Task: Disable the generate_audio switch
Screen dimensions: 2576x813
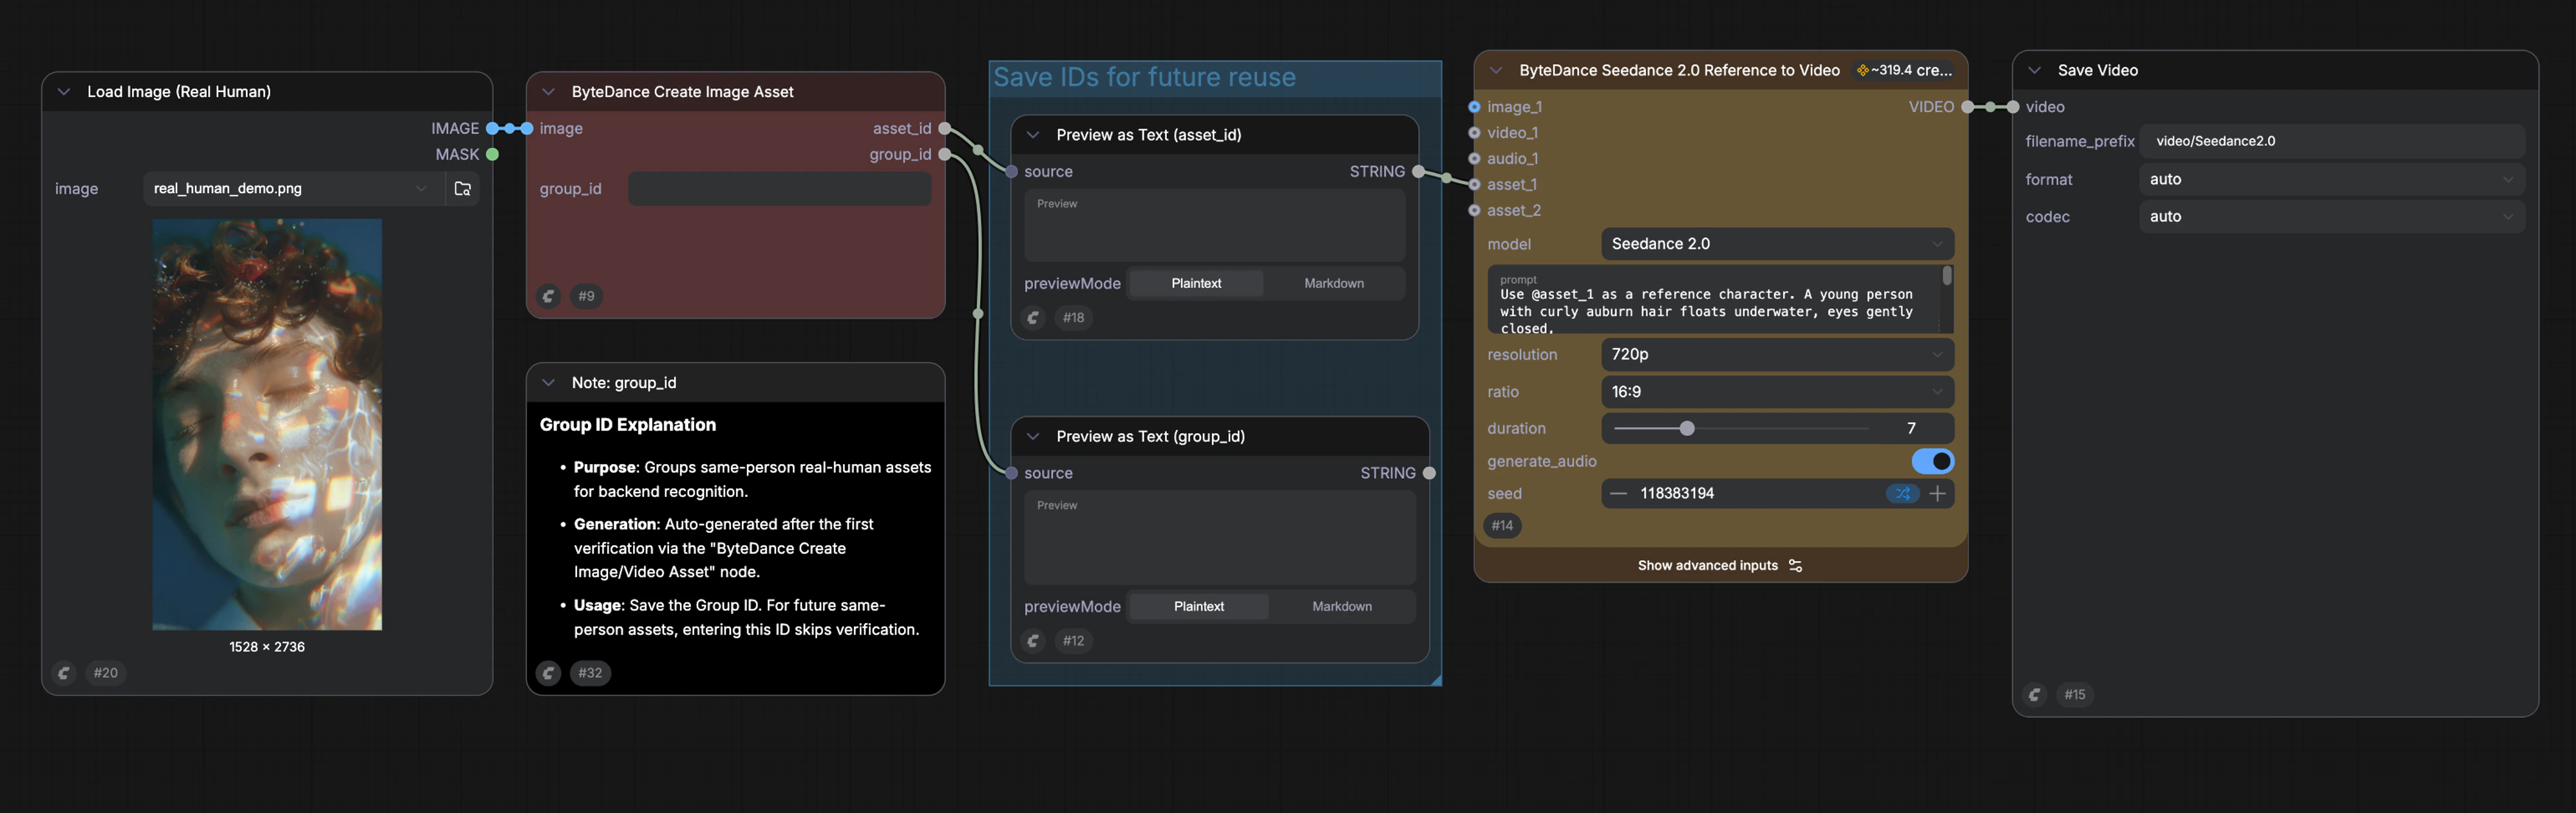Action: tap(1932, 461)
